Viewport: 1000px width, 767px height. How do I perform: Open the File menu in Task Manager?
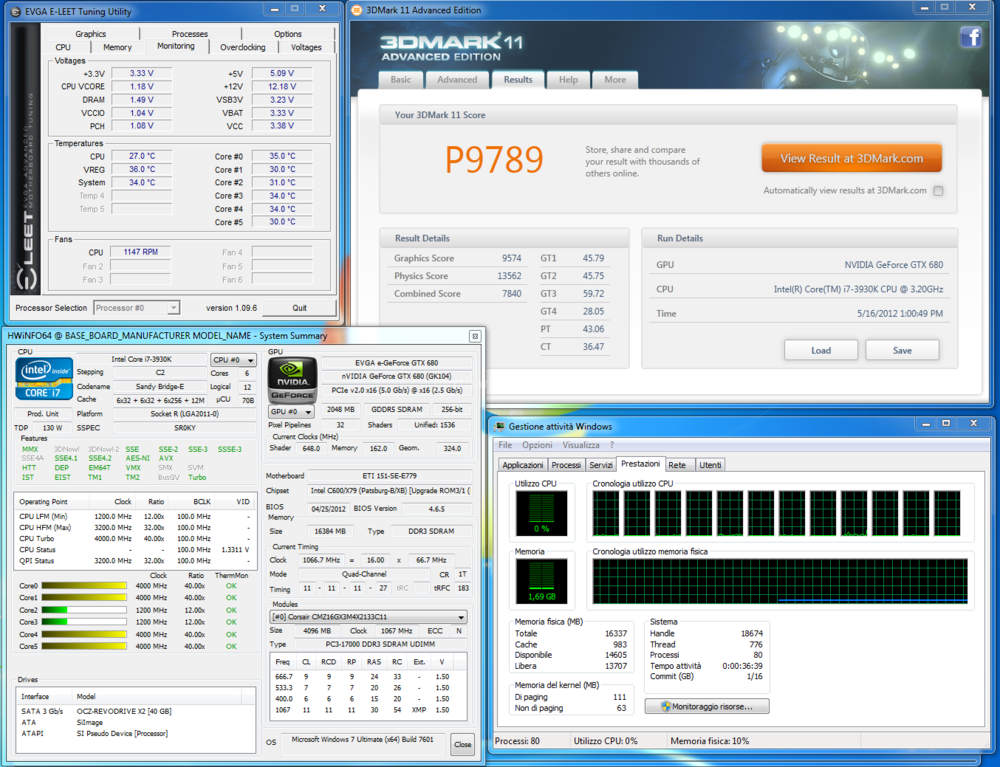click(x=505, y=445)
